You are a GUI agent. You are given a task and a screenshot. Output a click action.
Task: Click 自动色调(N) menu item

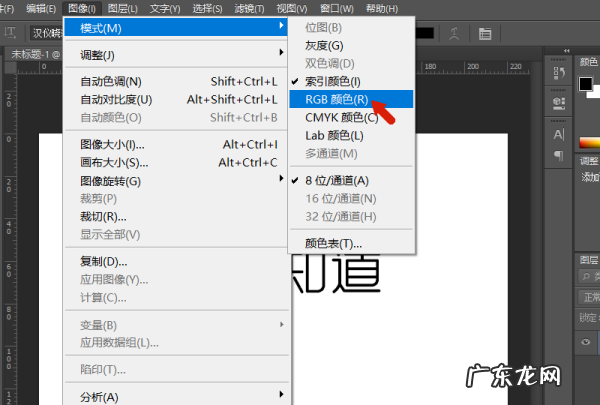pyautogui.click(x=176, y=81)
